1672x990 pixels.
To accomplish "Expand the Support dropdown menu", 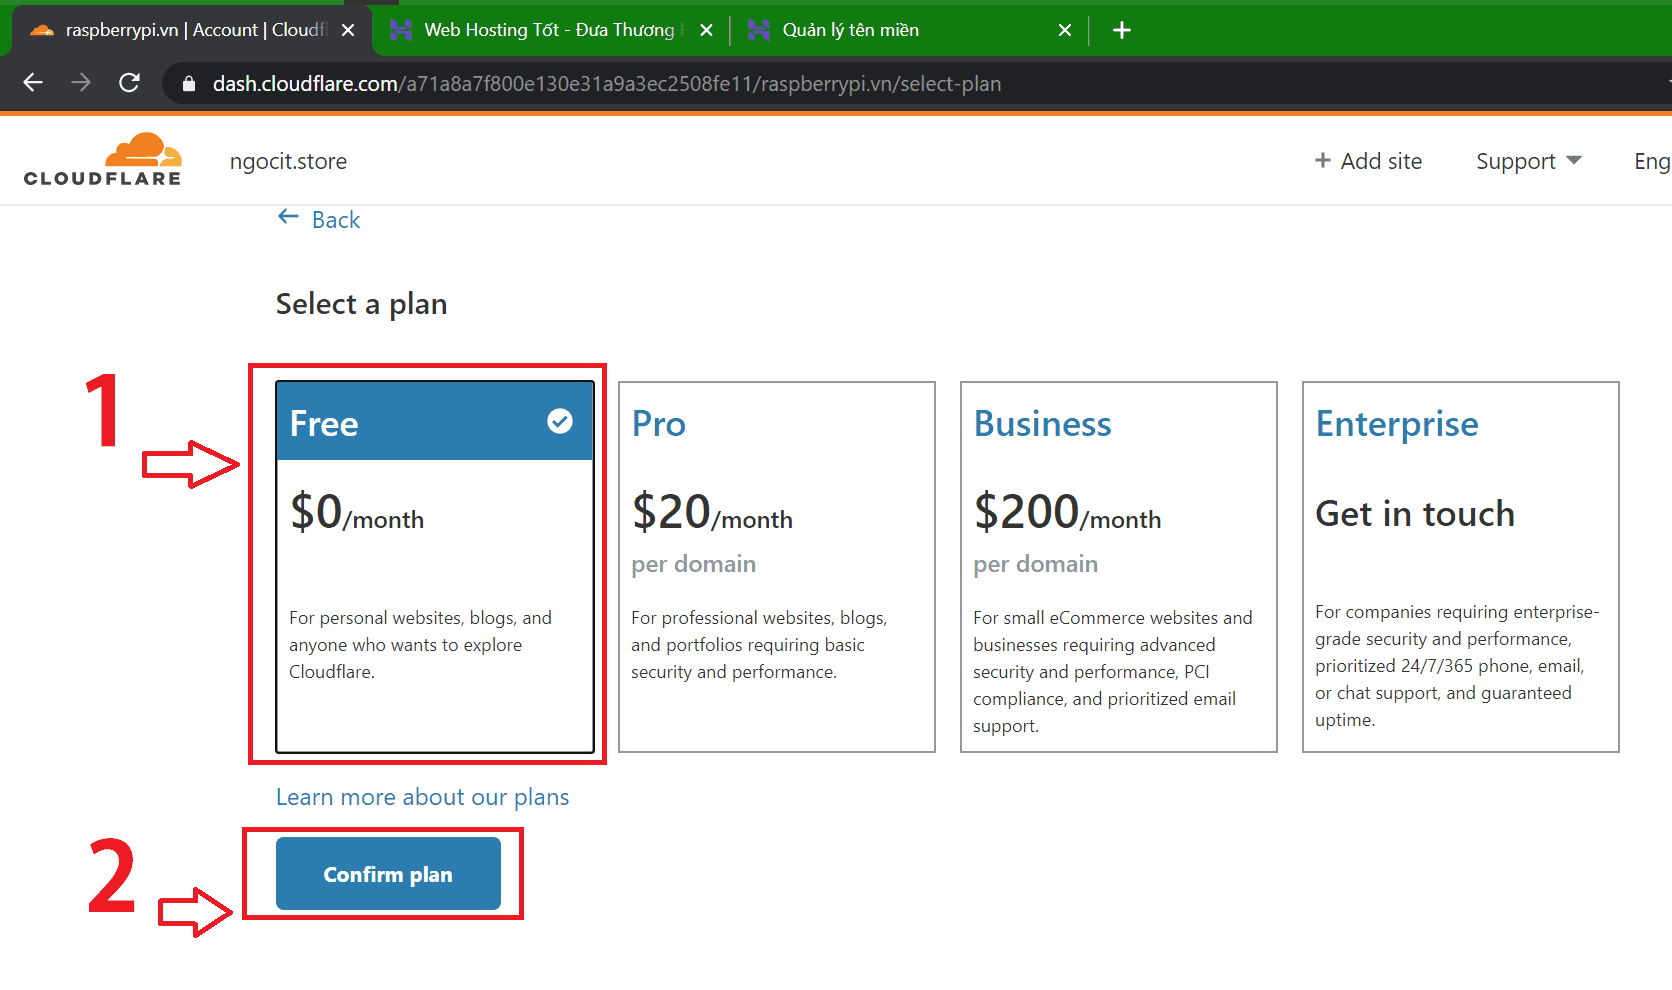I will (x=1528, y=161).
